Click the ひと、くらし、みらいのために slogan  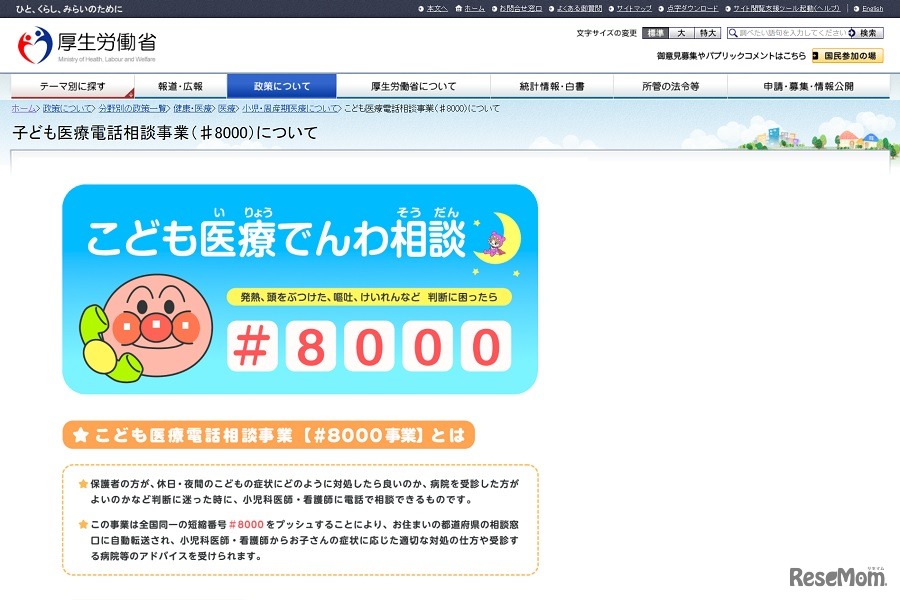coord(69,9)
